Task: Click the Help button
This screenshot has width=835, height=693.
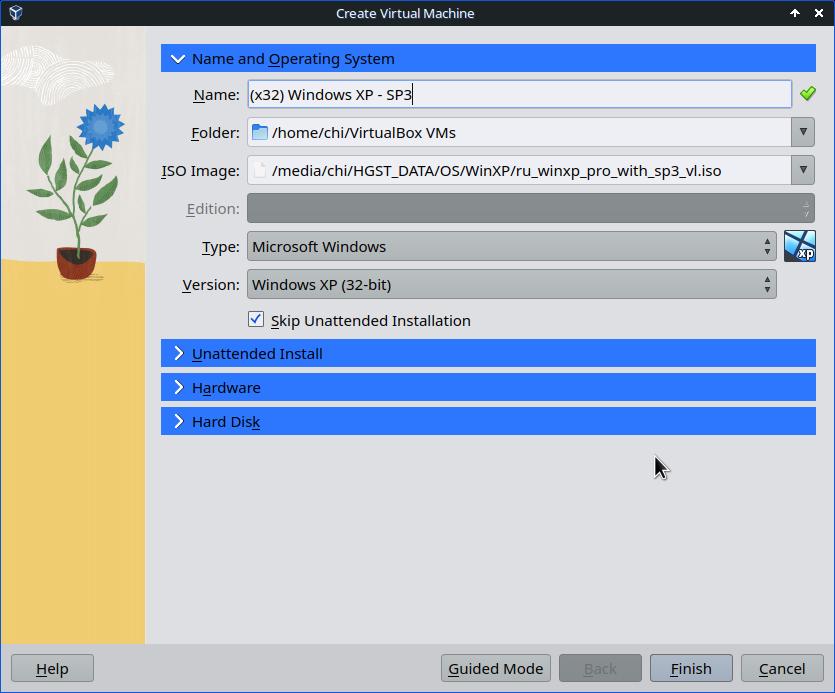Action: click(52, 668)
